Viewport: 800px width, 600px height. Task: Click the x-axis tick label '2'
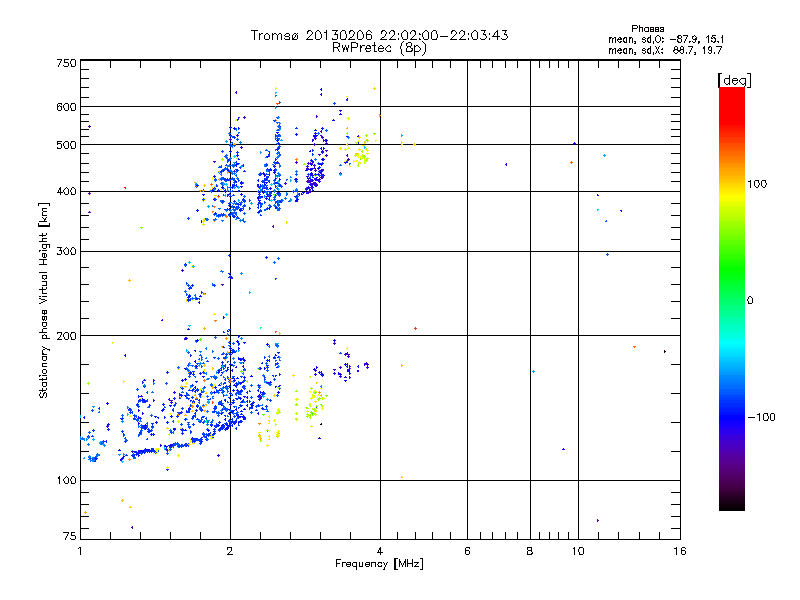click(230, 551)
